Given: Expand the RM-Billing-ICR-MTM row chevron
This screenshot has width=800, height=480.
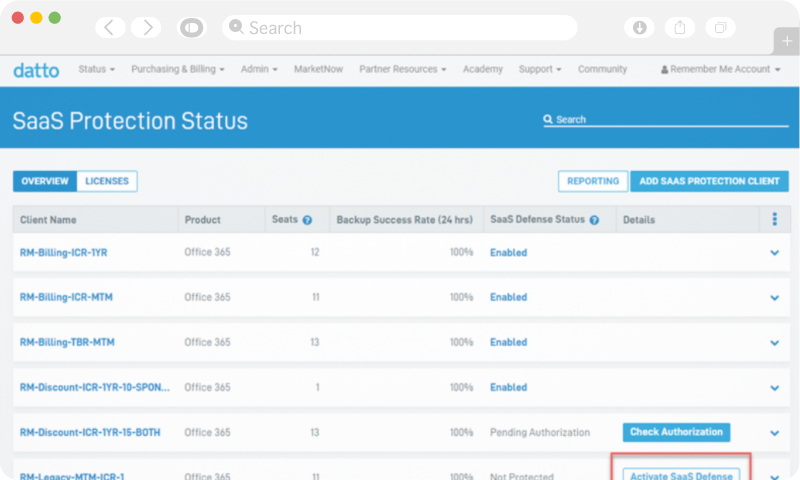Looking at the screenshot, I should (774, 298).
